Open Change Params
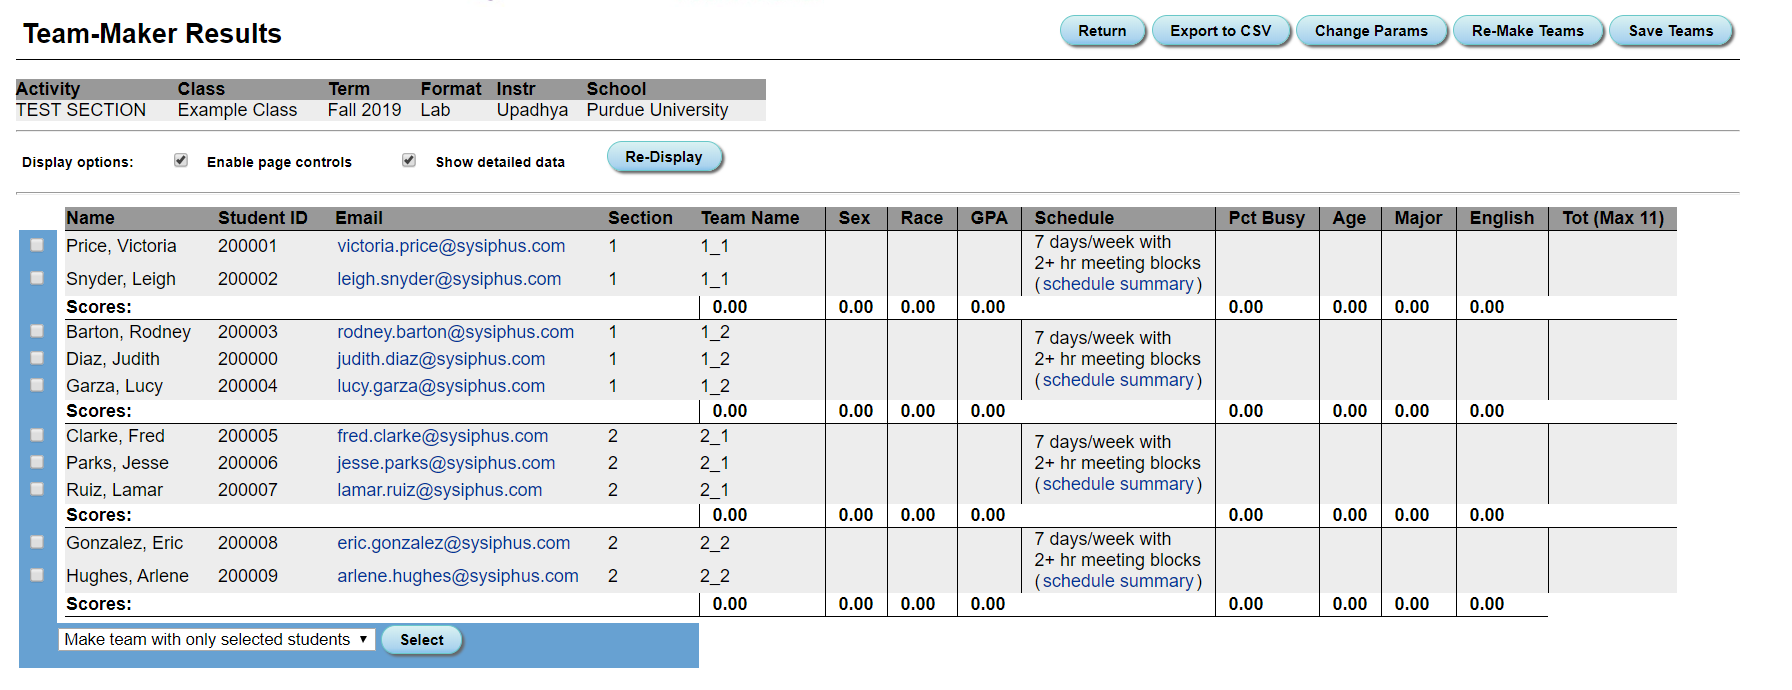The image size is (1792, 690). tap(1370, 31)
